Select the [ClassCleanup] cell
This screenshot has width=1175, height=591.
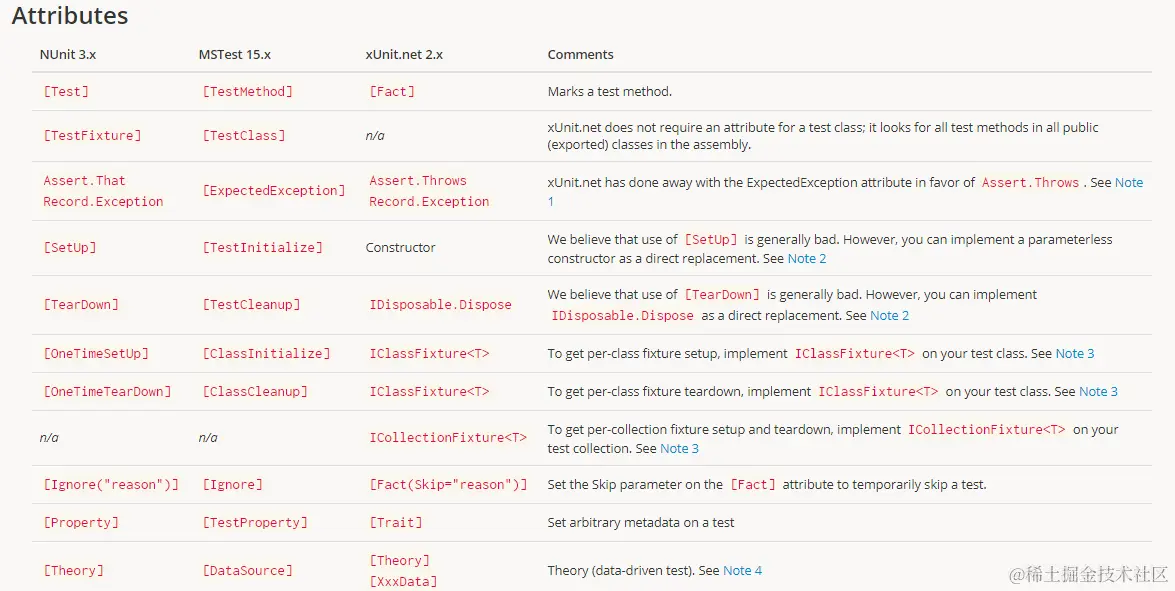[255, 392]
